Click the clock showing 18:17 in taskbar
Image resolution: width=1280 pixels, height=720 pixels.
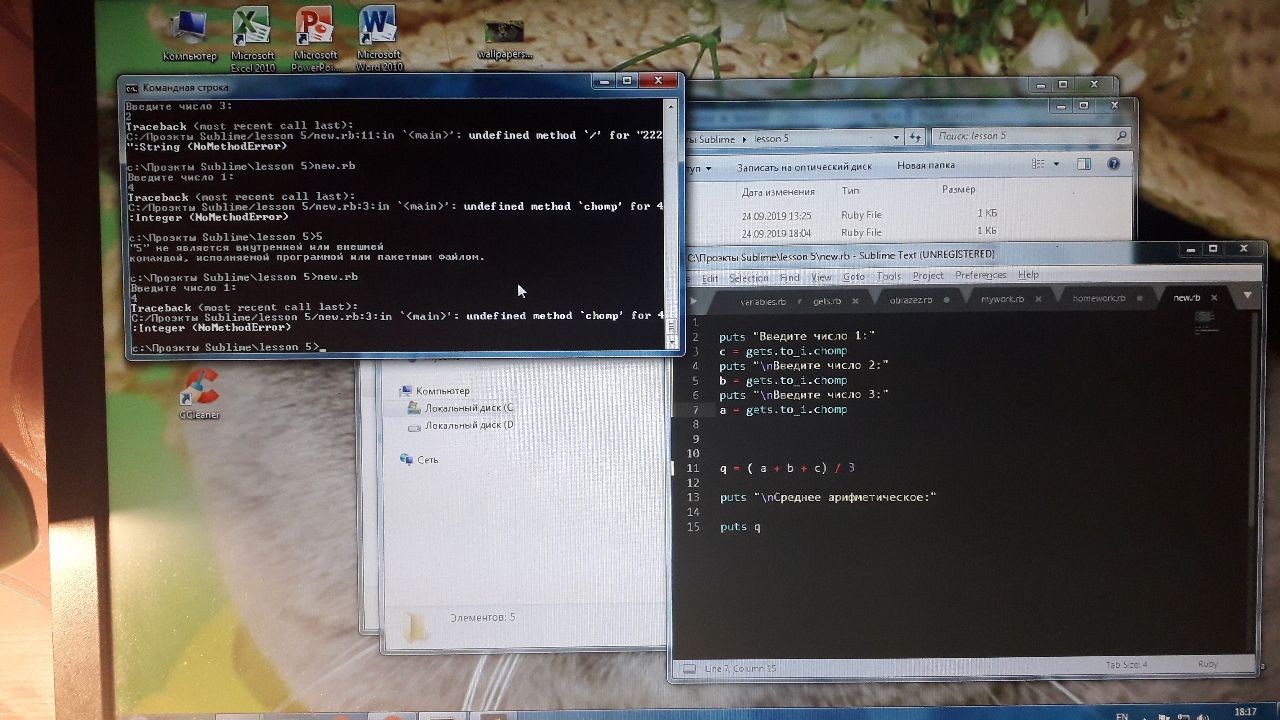tap(1246, 712)
